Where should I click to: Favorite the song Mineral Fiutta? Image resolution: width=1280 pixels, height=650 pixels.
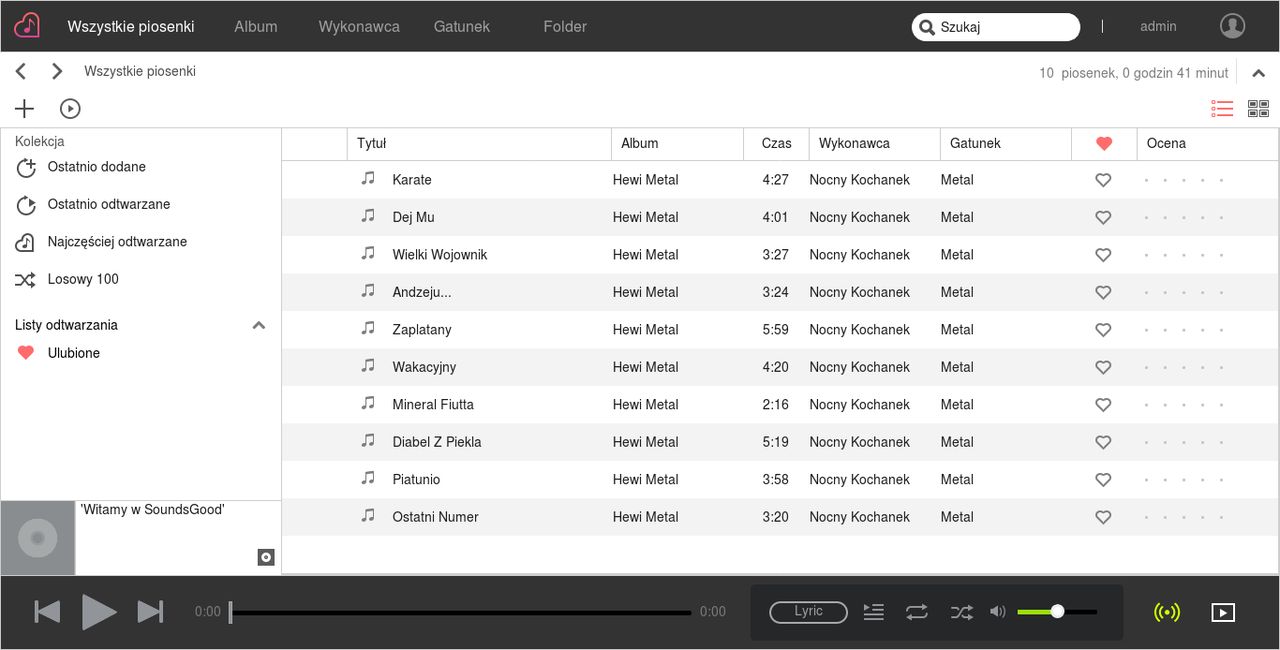(1103, 405)
